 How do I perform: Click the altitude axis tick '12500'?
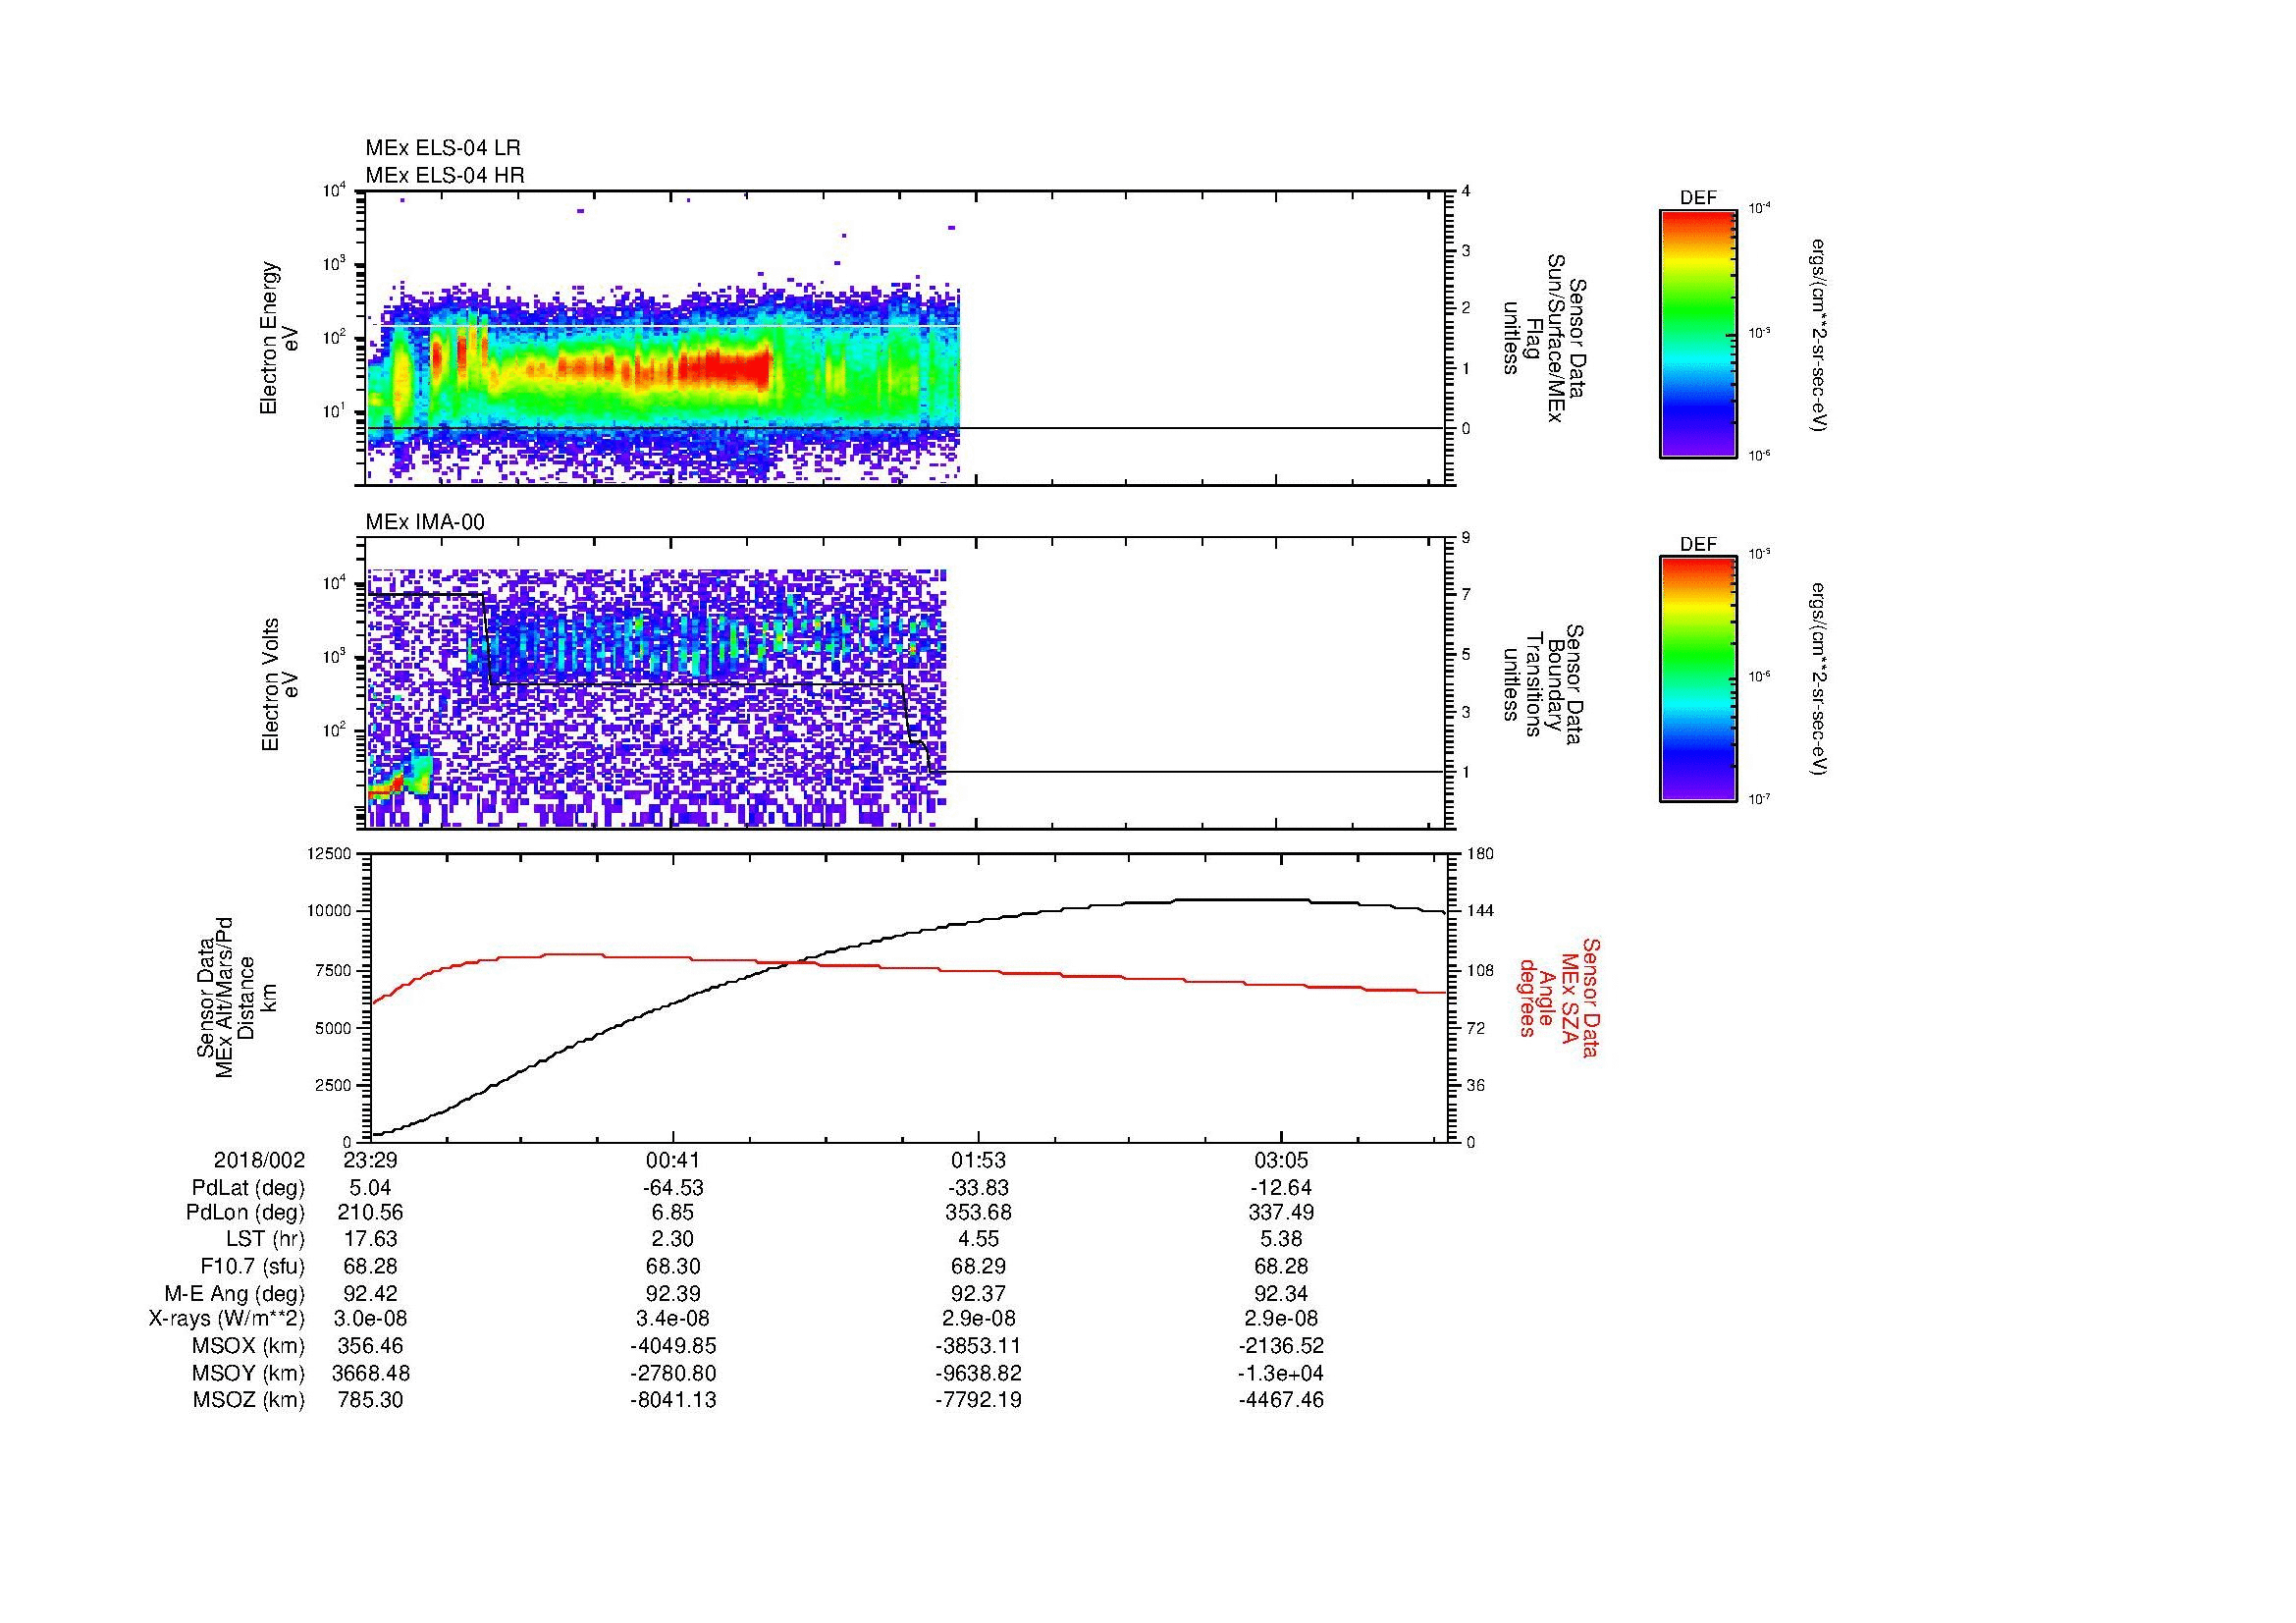pos(330,854)
